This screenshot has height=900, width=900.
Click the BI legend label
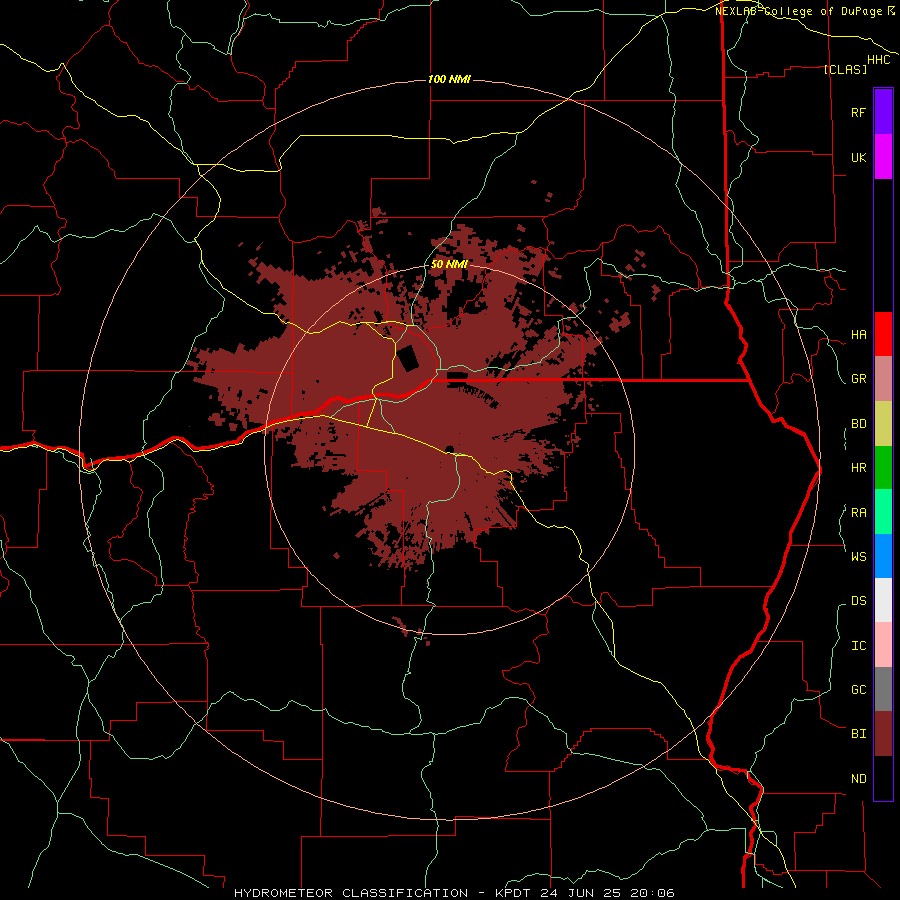858,734
